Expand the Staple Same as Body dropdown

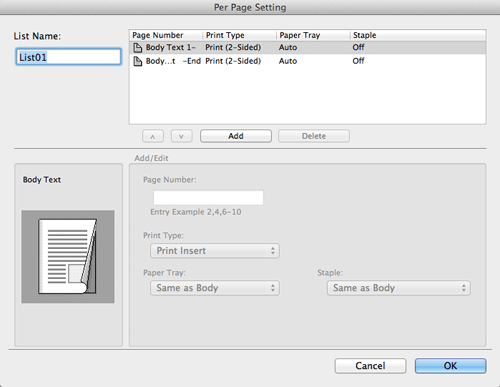[x=399, y=288]
